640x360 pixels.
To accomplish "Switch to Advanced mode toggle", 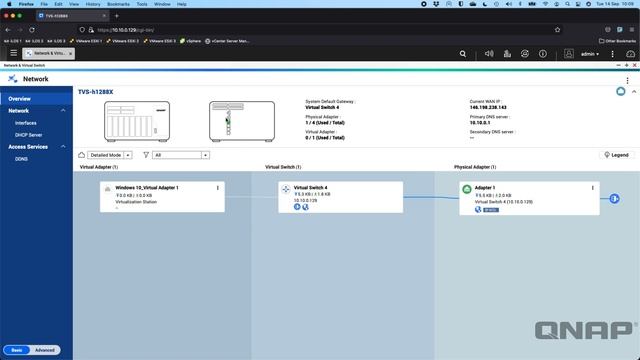I will coord(44,350).
